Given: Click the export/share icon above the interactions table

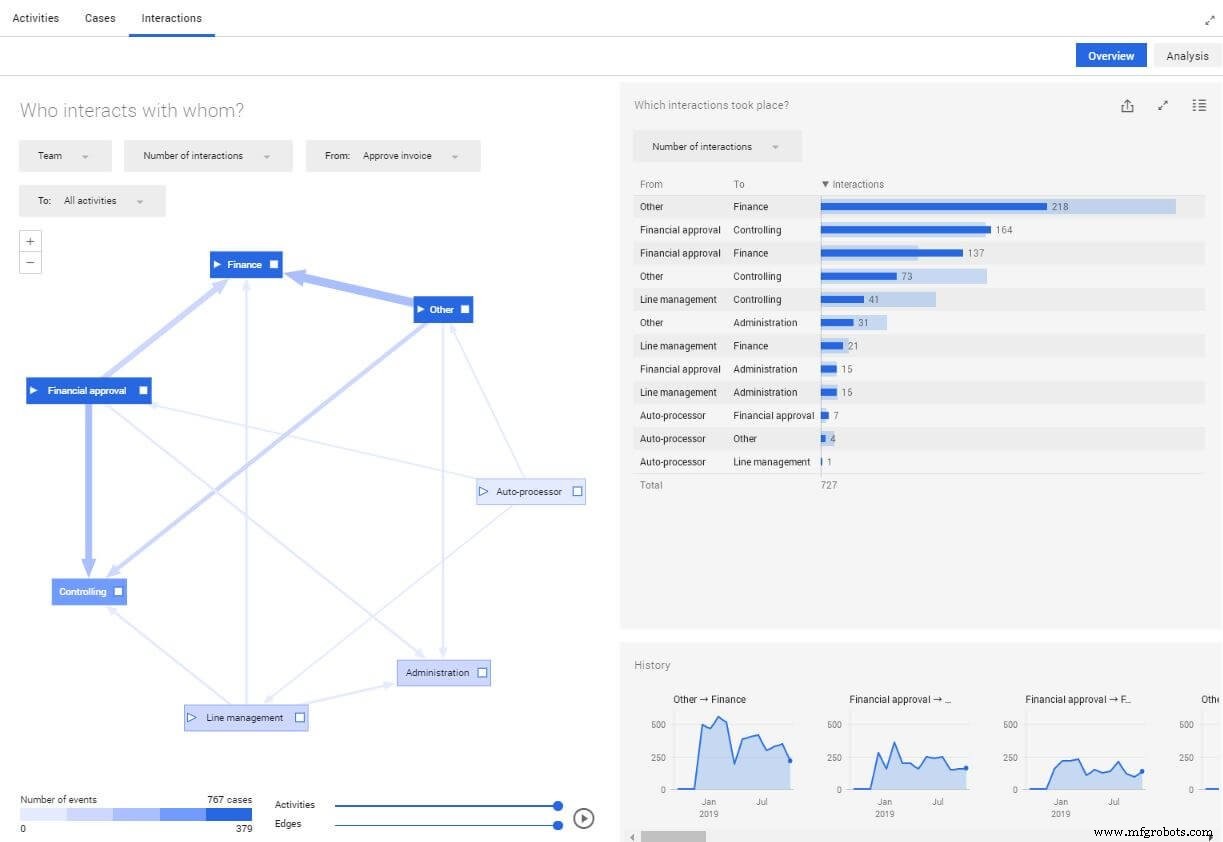Looking at the screenshot, I should (x=1127, y=105).
